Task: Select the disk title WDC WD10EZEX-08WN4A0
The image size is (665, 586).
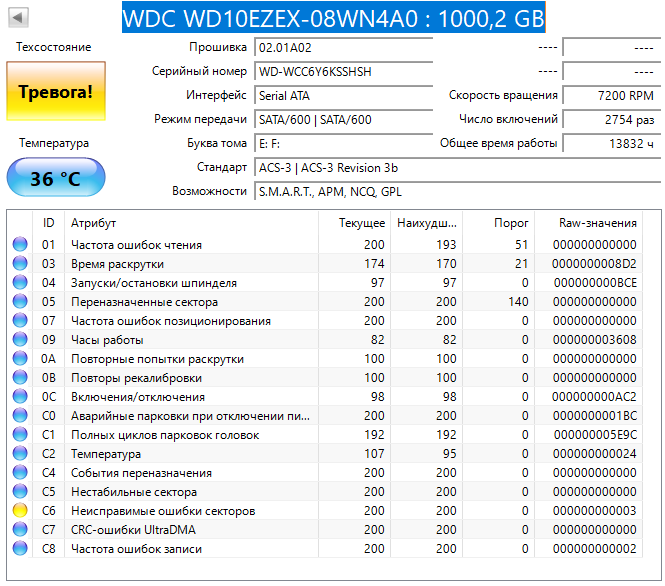Action: (333, 18)
